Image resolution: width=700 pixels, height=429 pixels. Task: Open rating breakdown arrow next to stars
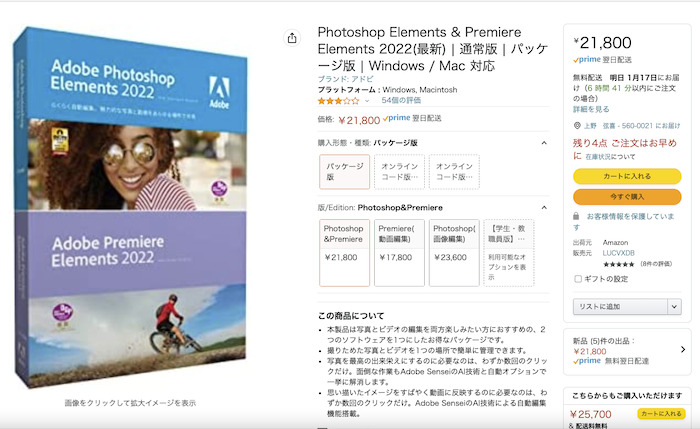pos(367,101)
